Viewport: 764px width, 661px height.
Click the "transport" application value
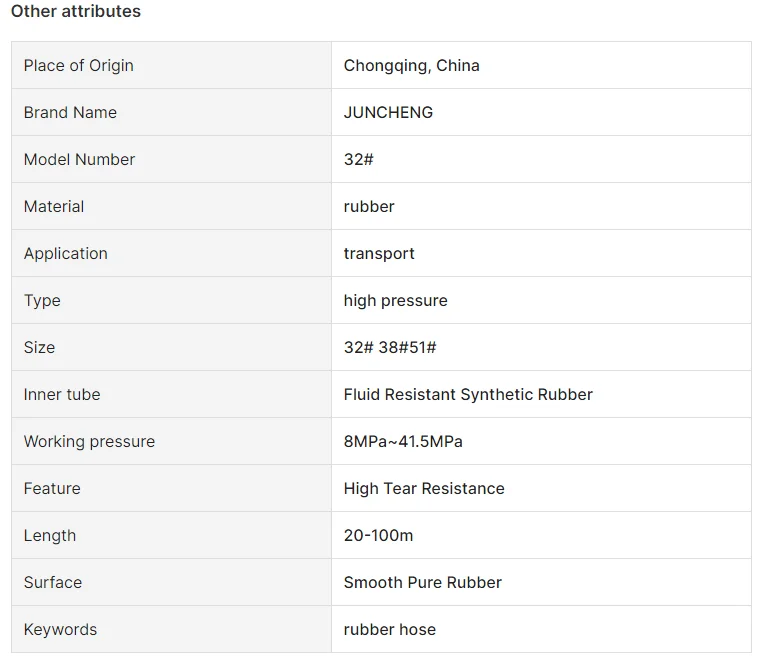(x=379, y=254)
